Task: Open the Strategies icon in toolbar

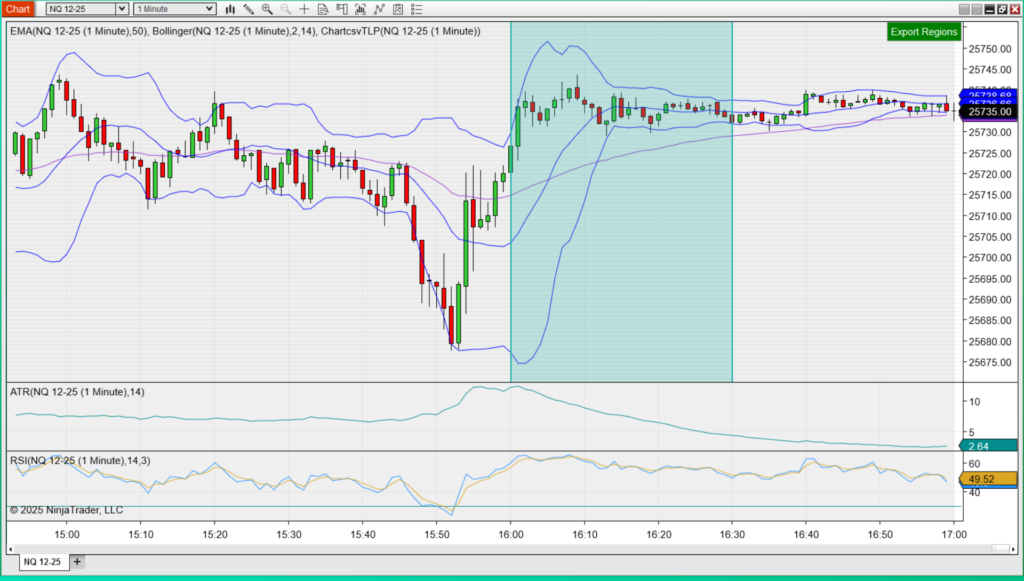Action: [398, 9]
